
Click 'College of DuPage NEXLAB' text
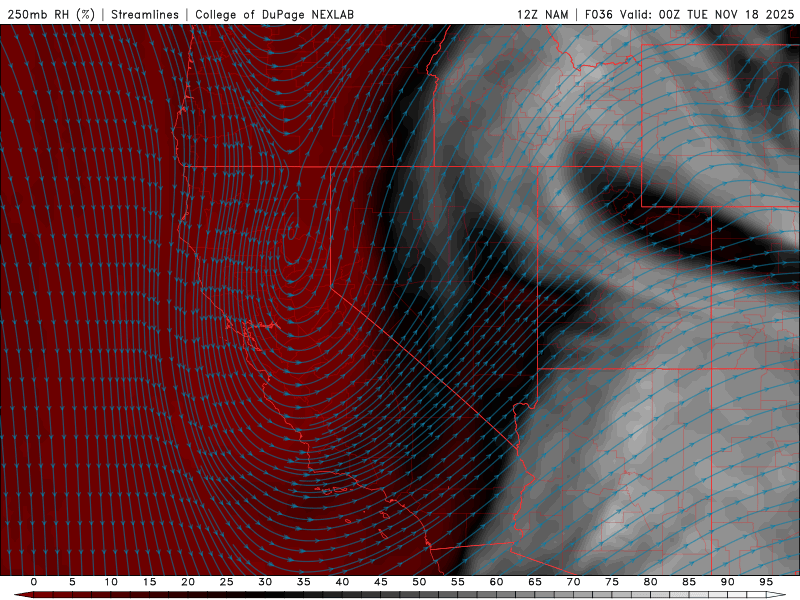(274, 14)
